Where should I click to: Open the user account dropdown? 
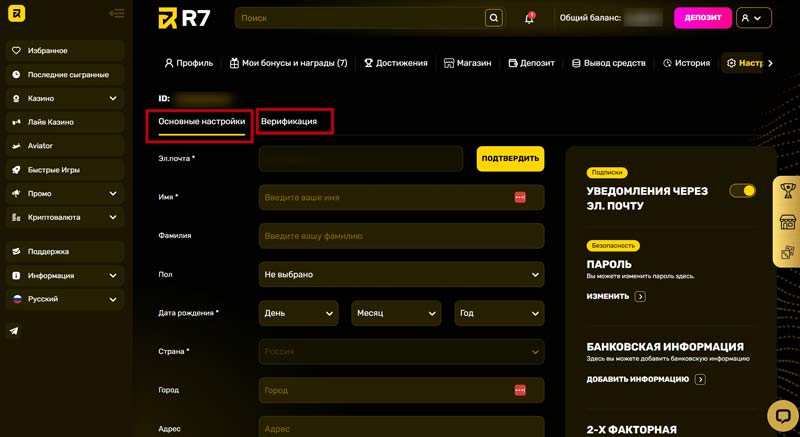[x=753, y=18]
